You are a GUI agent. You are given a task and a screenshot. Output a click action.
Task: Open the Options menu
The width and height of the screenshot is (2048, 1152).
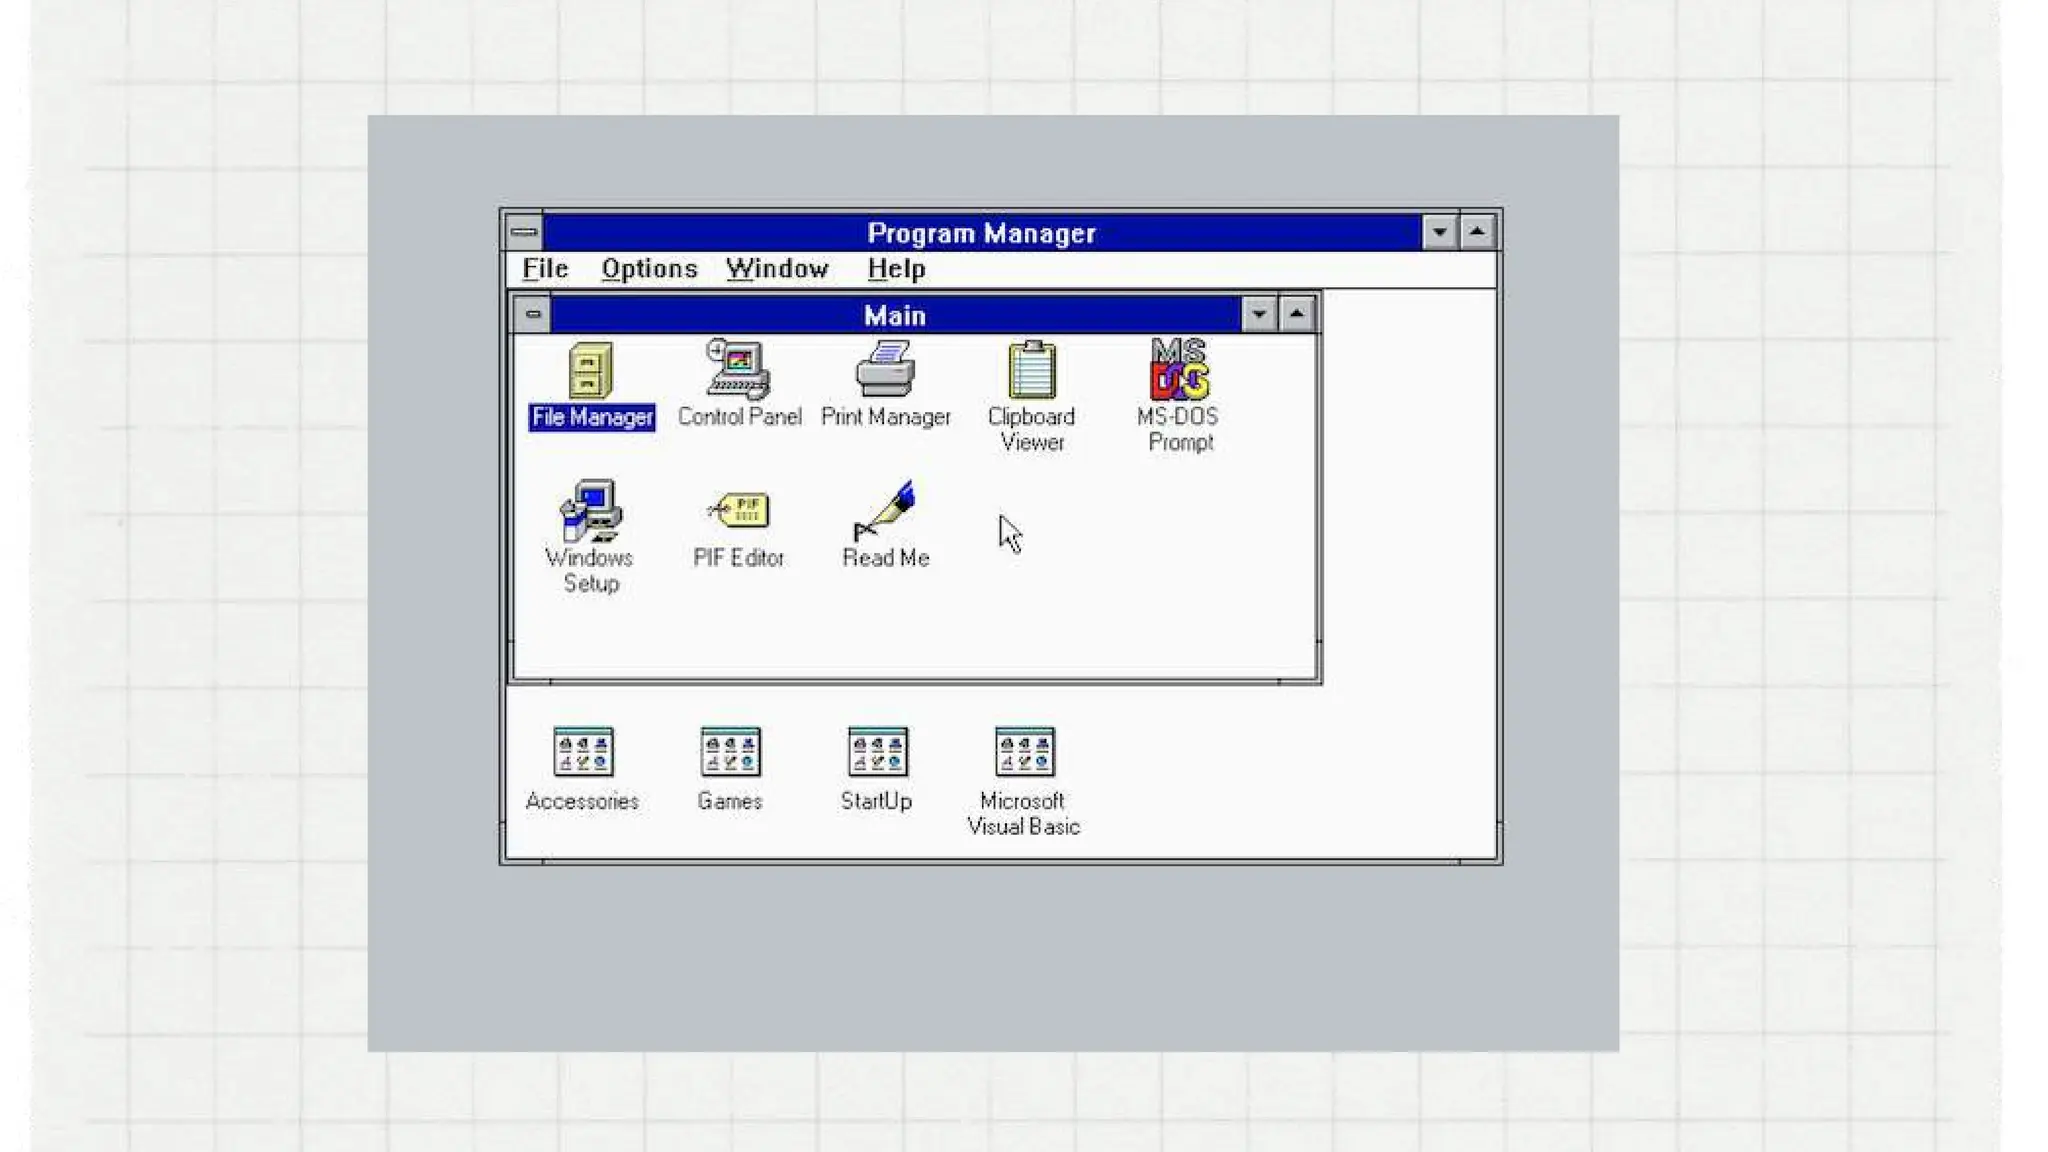649,269
